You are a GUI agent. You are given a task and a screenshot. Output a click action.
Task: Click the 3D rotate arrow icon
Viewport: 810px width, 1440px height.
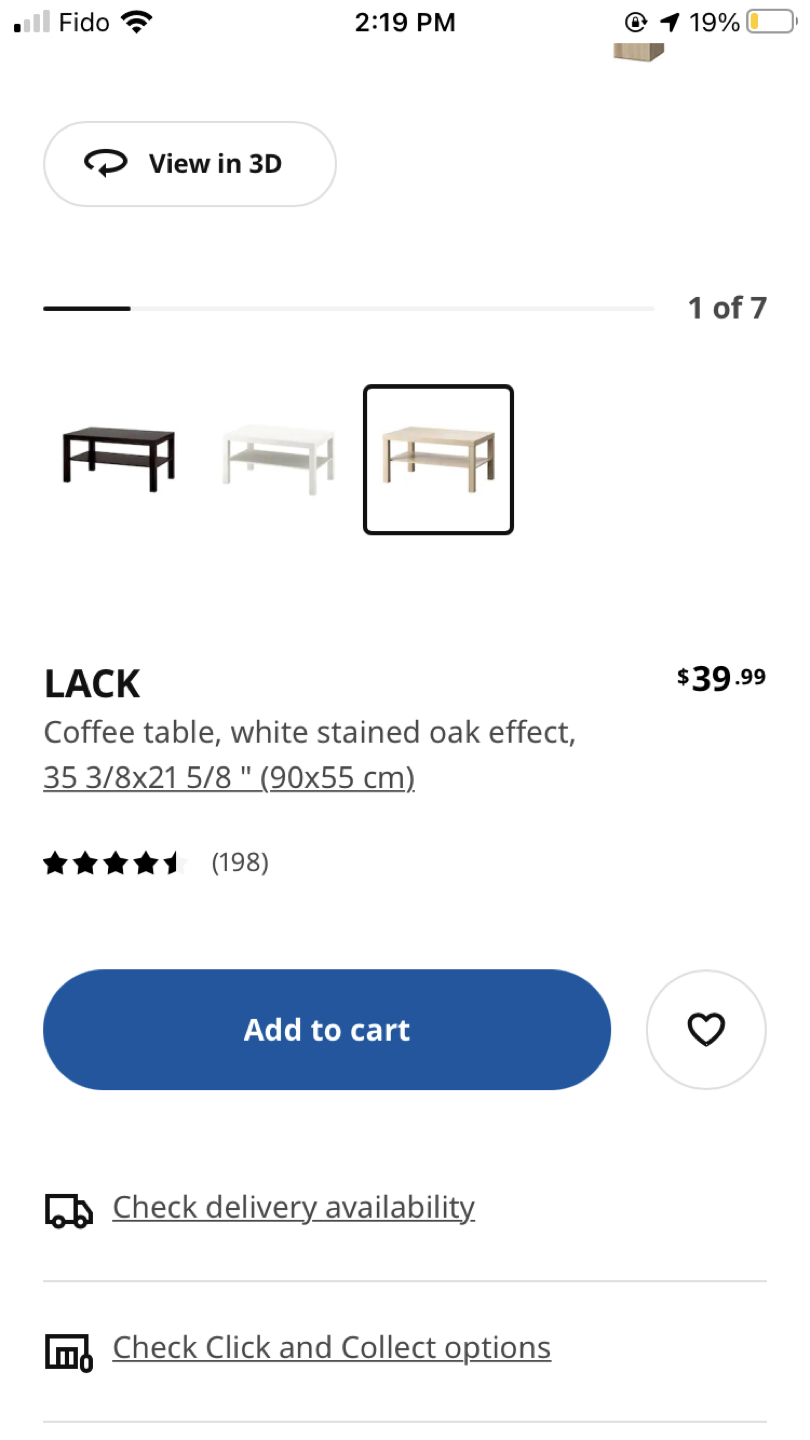coord(106,163)
